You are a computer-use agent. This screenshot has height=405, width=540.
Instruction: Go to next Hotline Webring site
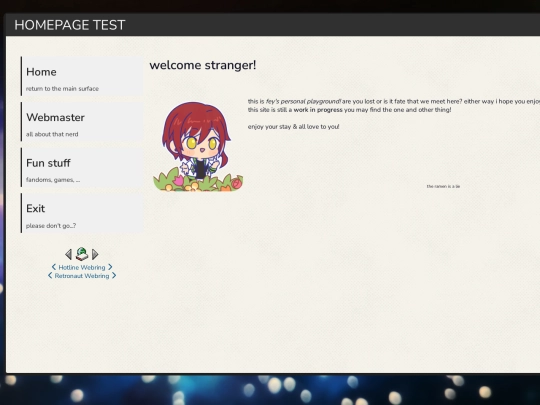click(x=110, y=267)
